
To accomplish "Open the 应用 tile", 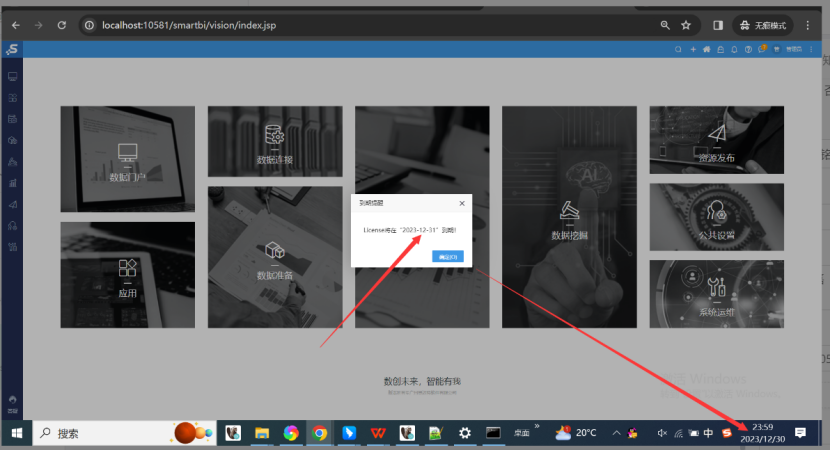I will point(128,275).
